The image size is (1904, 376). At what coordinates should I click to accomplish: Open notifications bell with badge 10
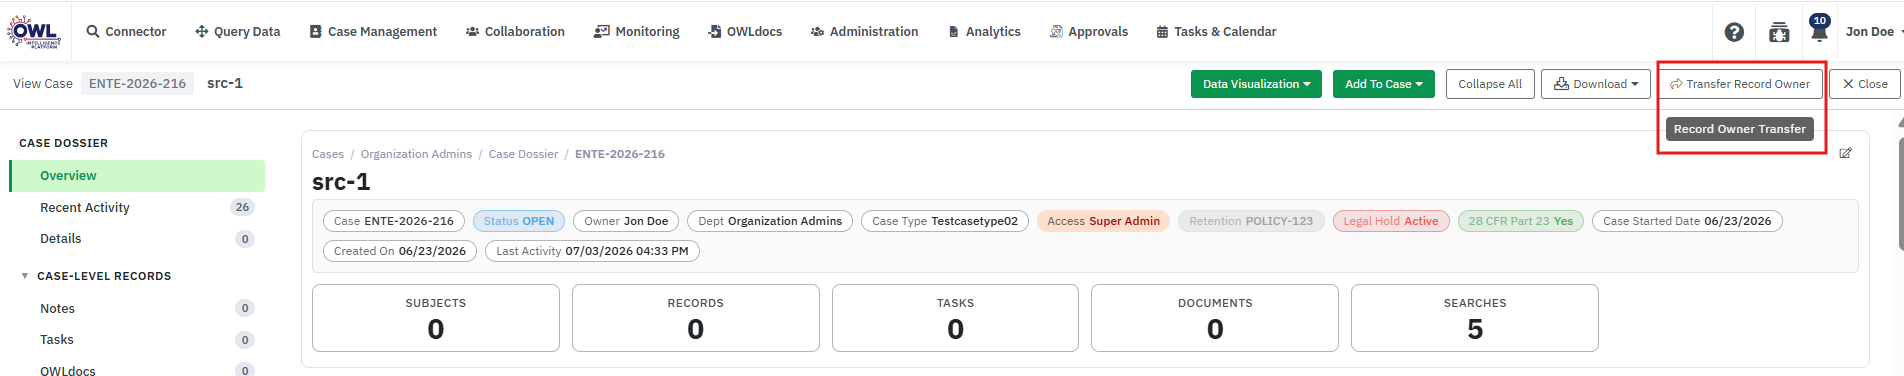point(1819,29)
